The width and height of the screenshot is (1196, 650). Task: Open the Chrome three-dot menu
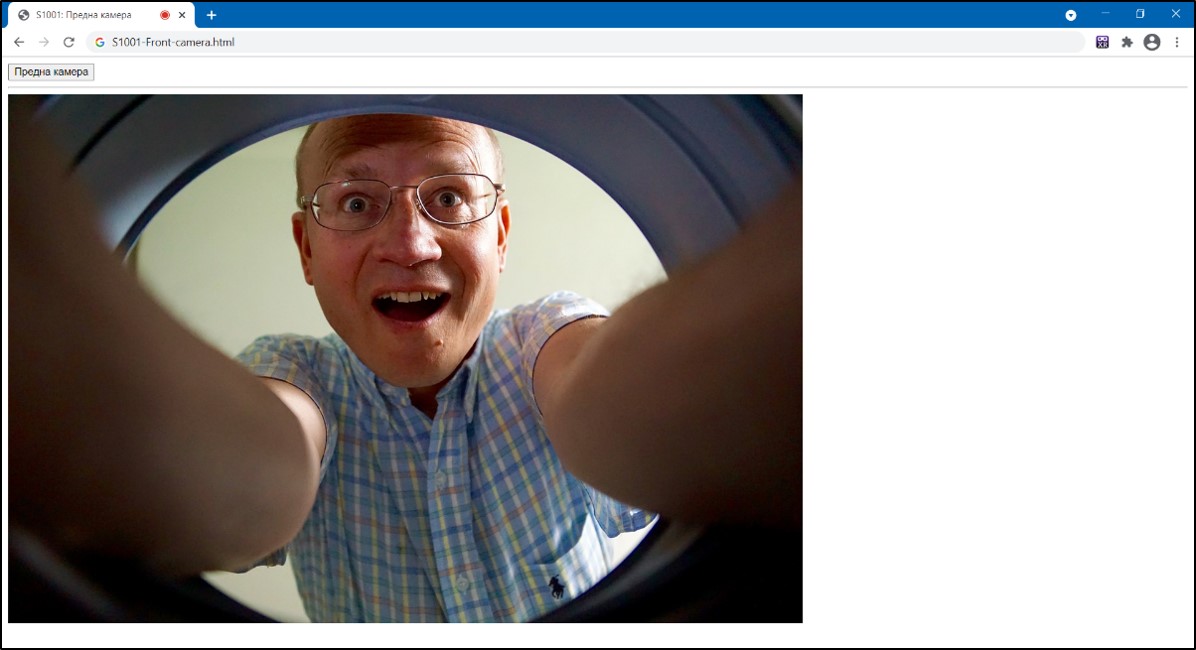tap(1177, 42)
